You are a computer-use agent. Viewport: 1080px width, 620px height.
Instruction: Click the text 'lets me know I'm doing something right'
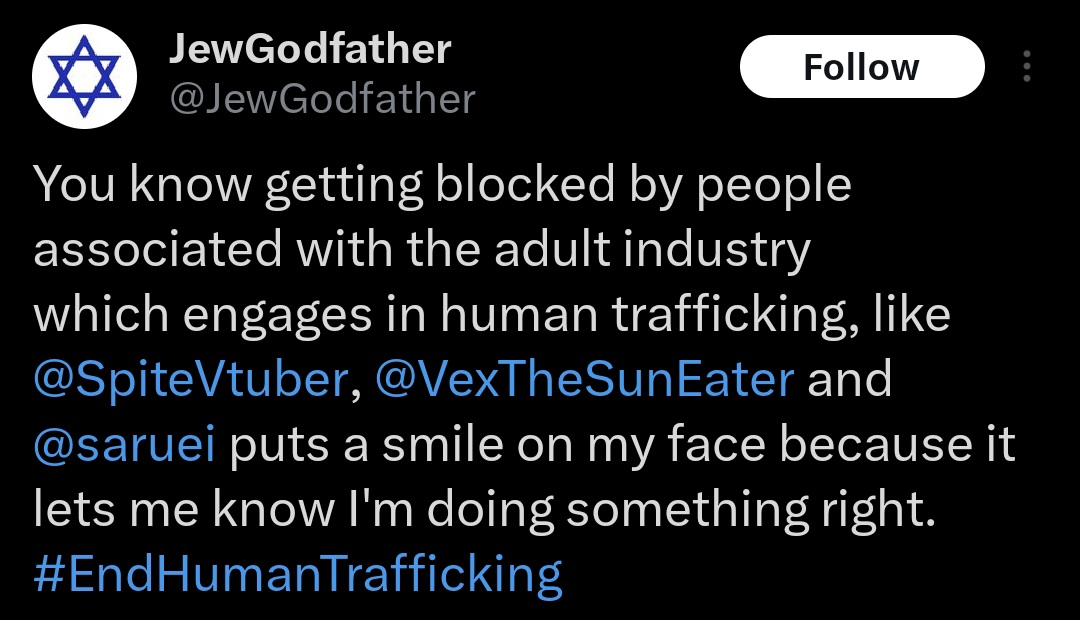pyautogui.click(x=484, y=510)
